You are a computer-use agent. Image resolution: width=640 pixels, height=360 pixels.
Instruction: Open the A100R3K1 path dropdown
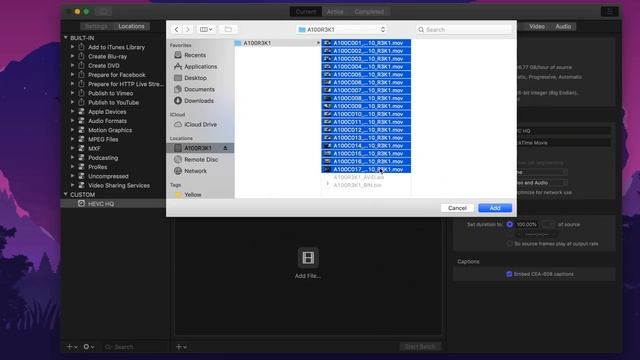(342, 29)
